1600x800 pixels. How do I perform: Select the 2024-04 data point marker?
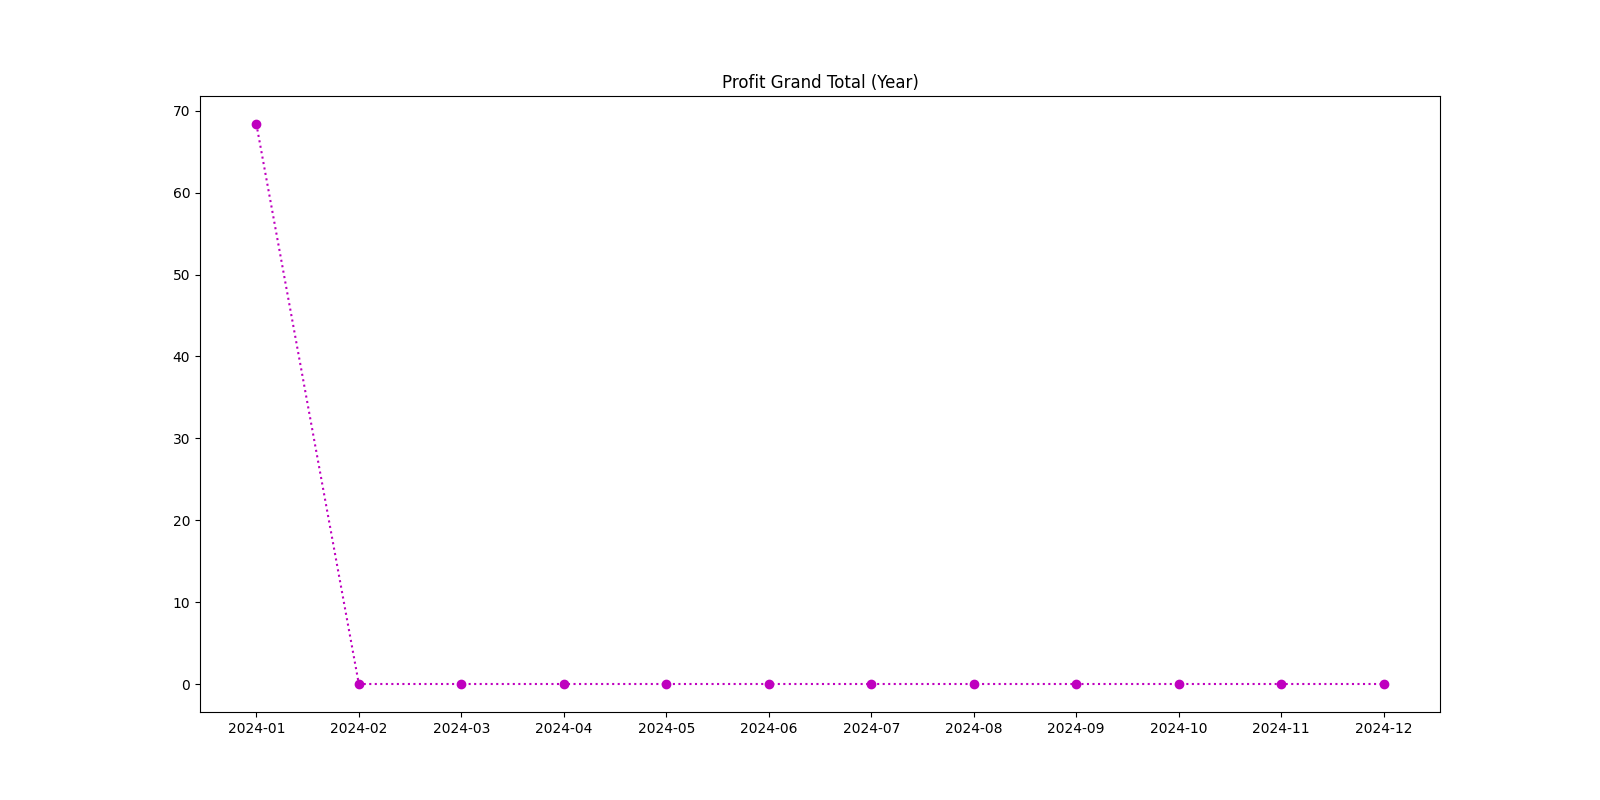[x=564, y=684]
